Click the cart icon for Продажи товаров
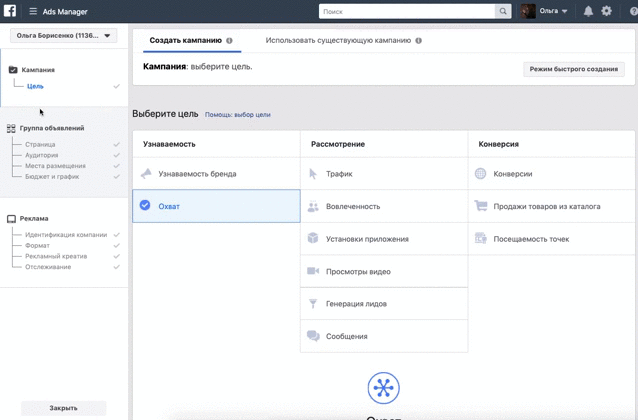The image size is (638, 420). [481, 206]
